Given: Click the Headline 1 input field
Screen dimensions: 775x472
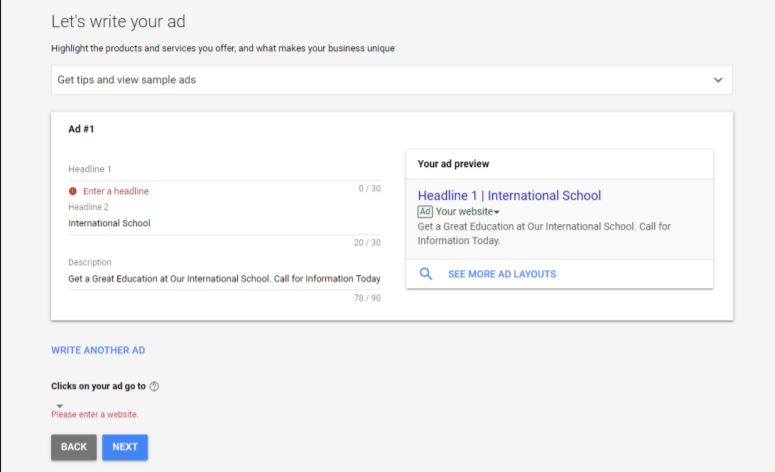Looking at the screenshot, I should click(x=224, y=175).
